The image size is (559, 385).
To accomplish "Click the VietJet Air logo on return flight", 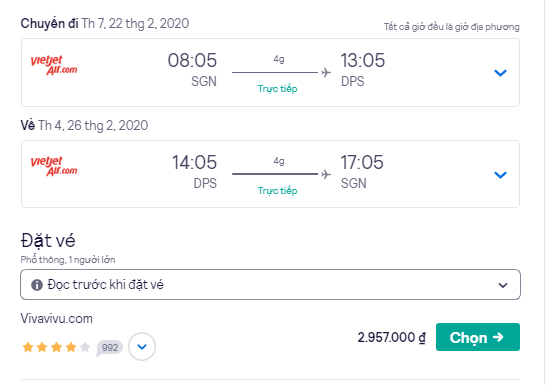I will (x=54, y=166).
